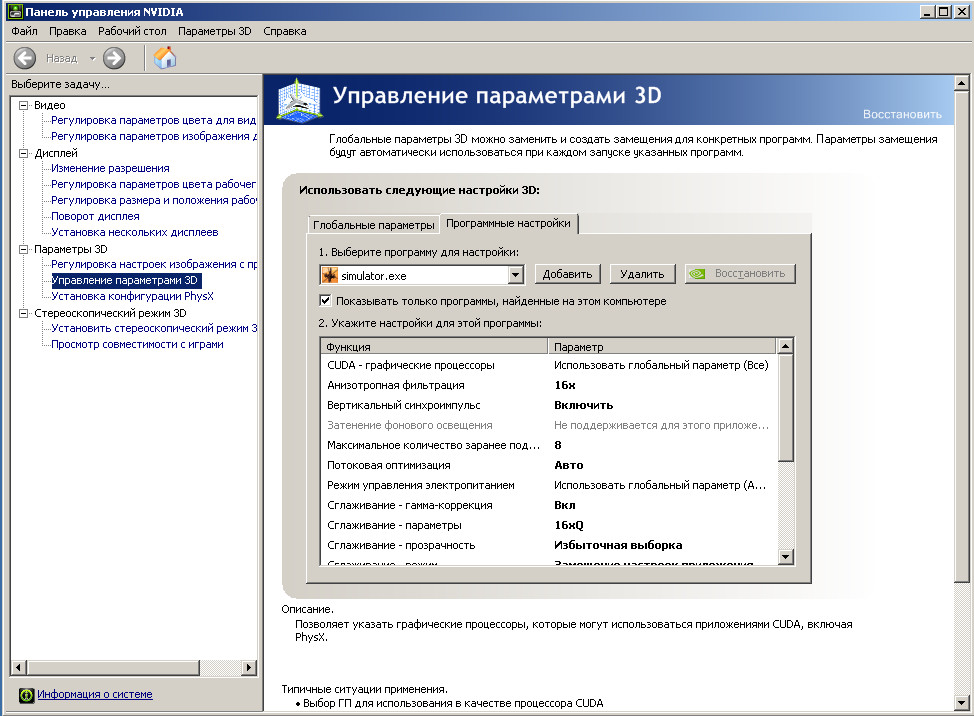This screenshot has height=716, width=974.
Task: Click the Функция column header
Action: point(434,347)
